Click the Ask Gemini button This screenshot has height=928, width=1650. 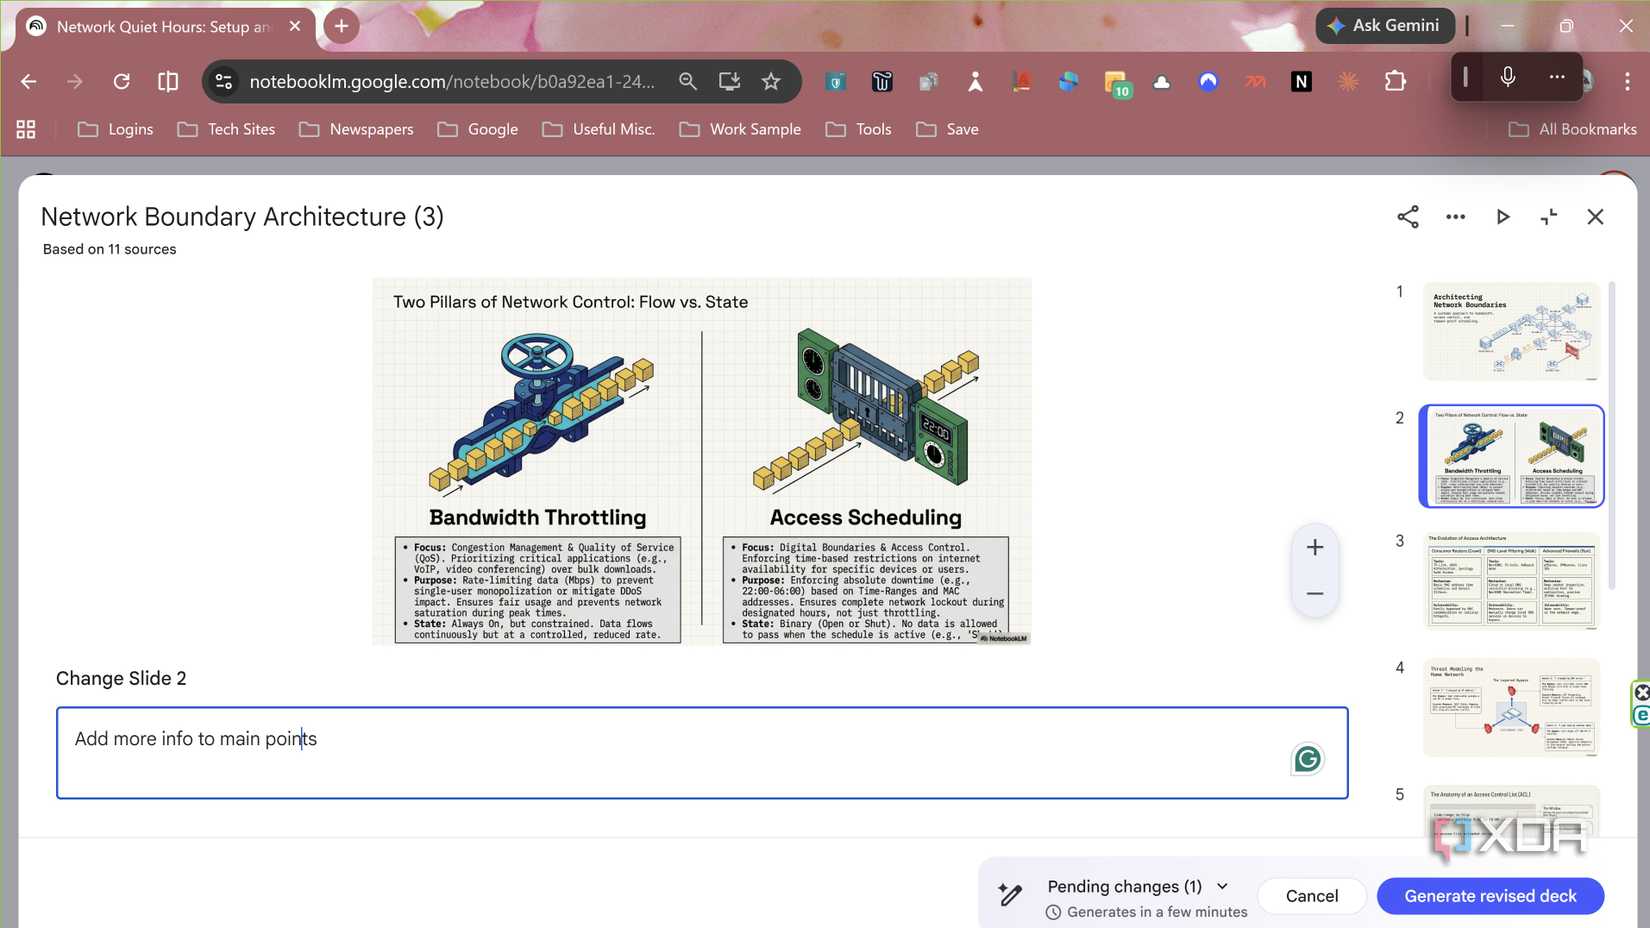[1384, 25]
